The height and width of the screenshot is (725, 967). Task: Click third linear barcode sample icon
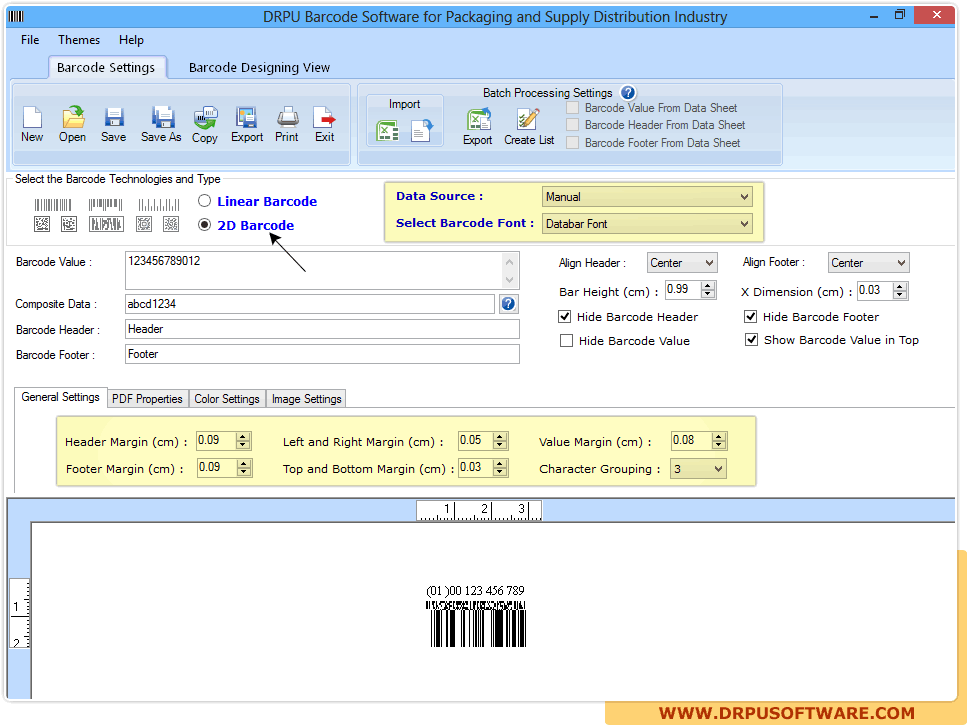point(158,205)
